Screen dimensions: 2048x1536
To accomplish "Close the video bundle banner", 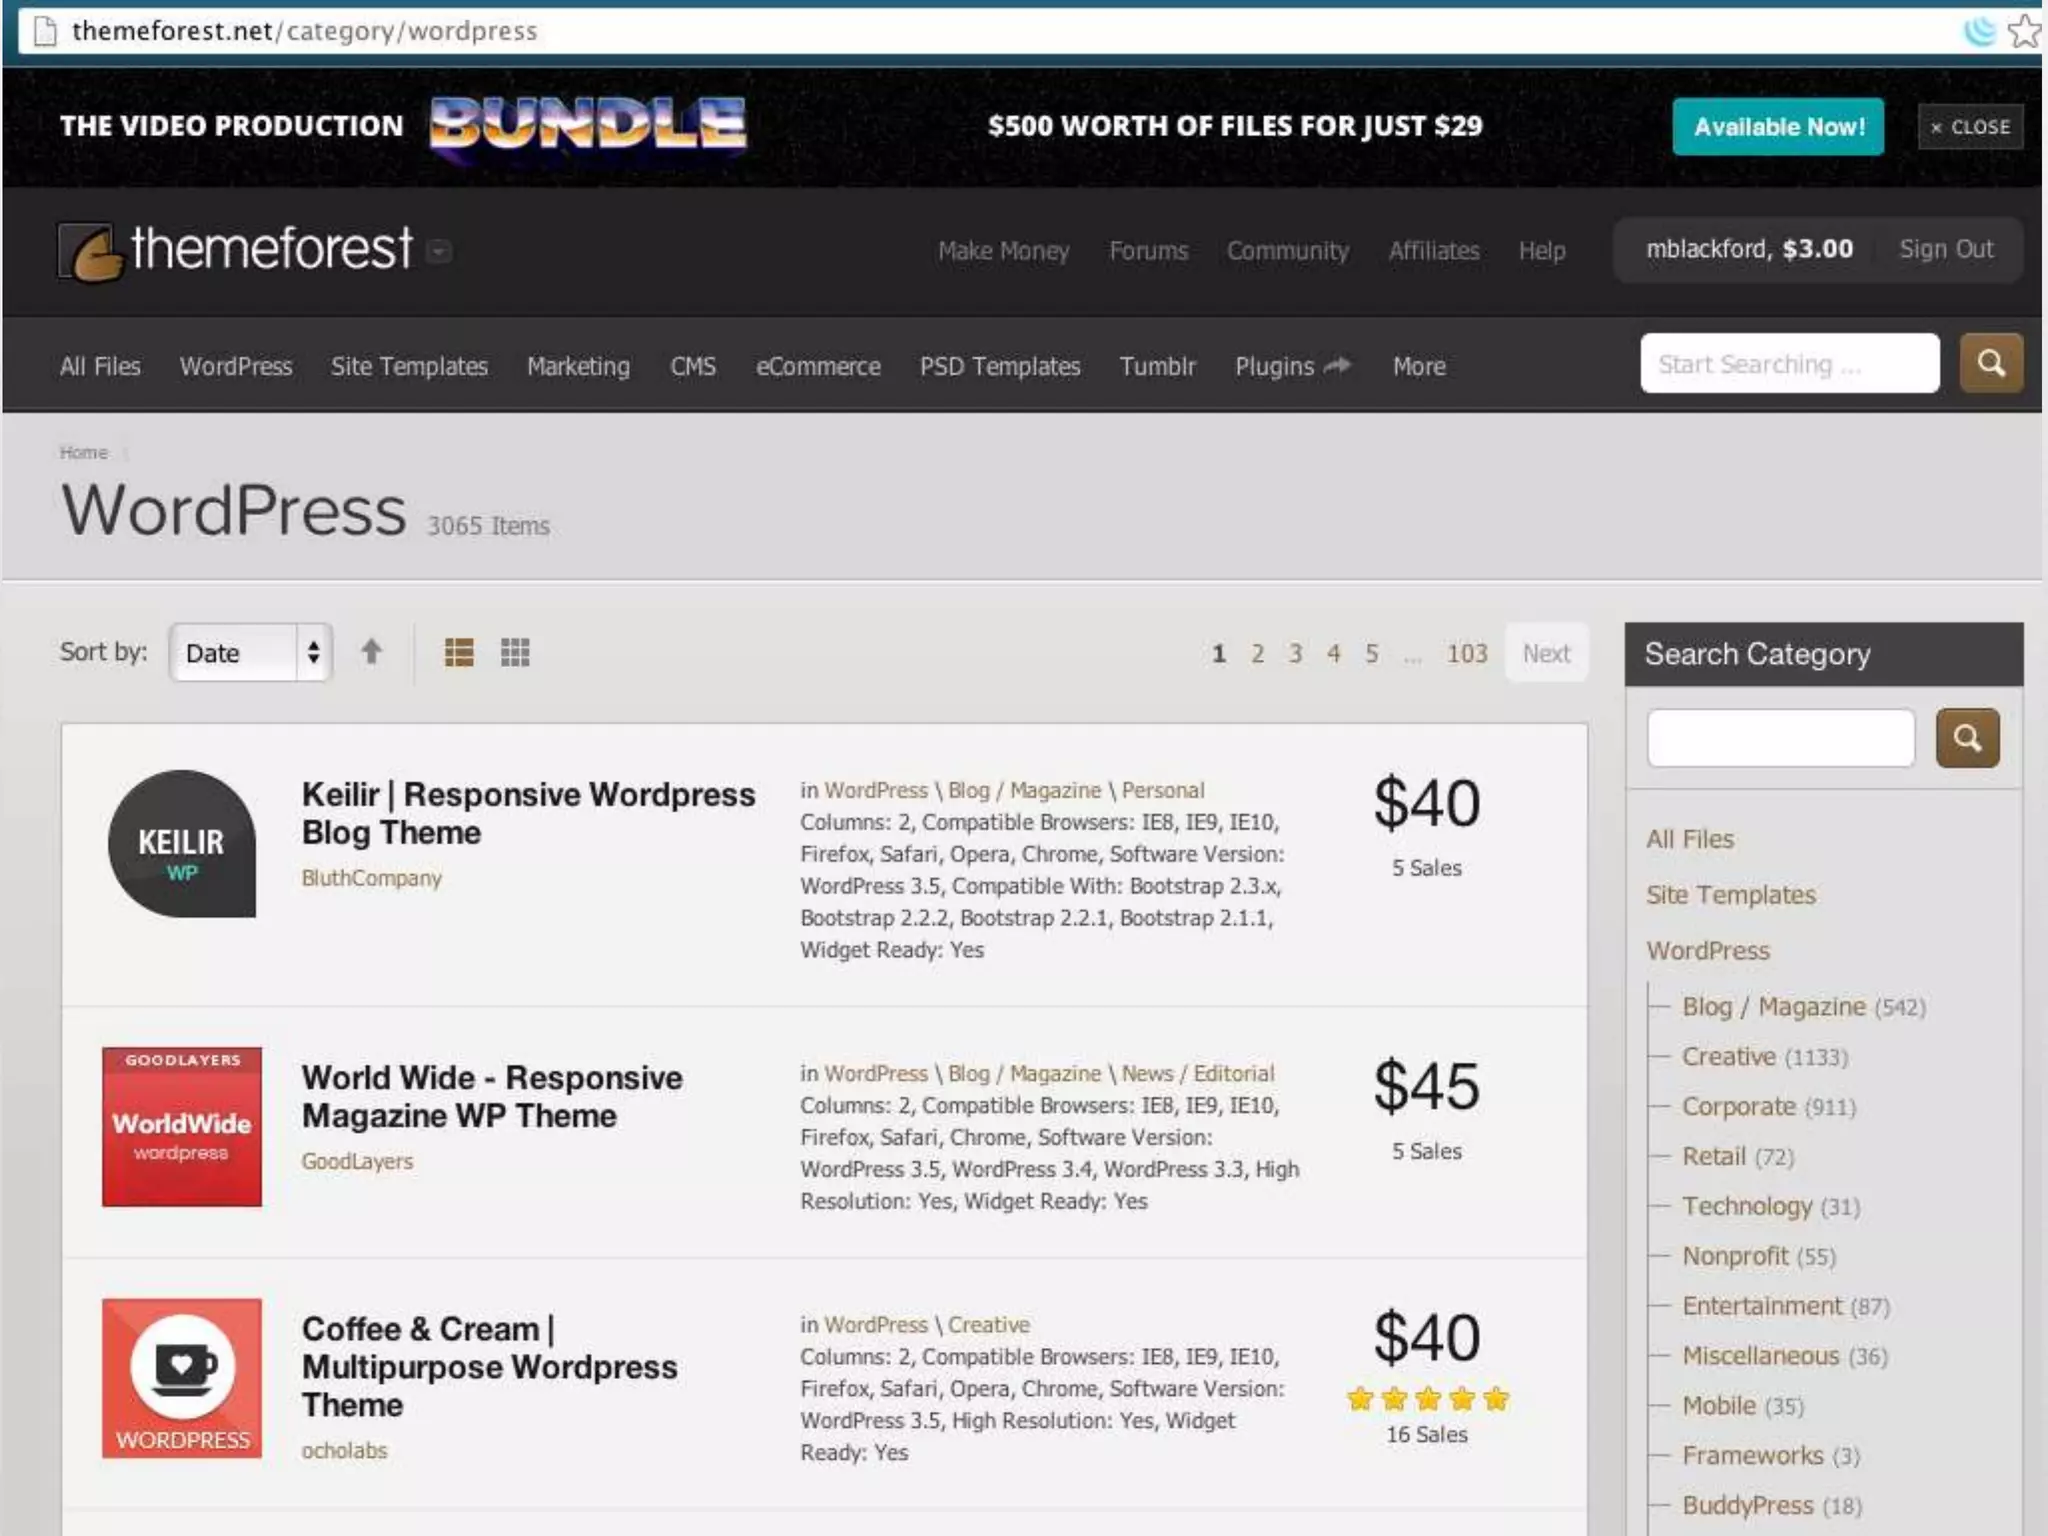I will pyautogui.click(x=1969, y=127).
